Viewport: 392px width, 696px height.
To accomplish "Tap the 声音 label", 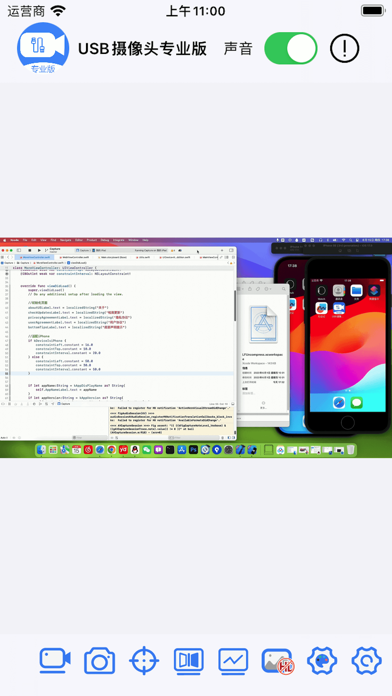I will (x=238, y=48).
